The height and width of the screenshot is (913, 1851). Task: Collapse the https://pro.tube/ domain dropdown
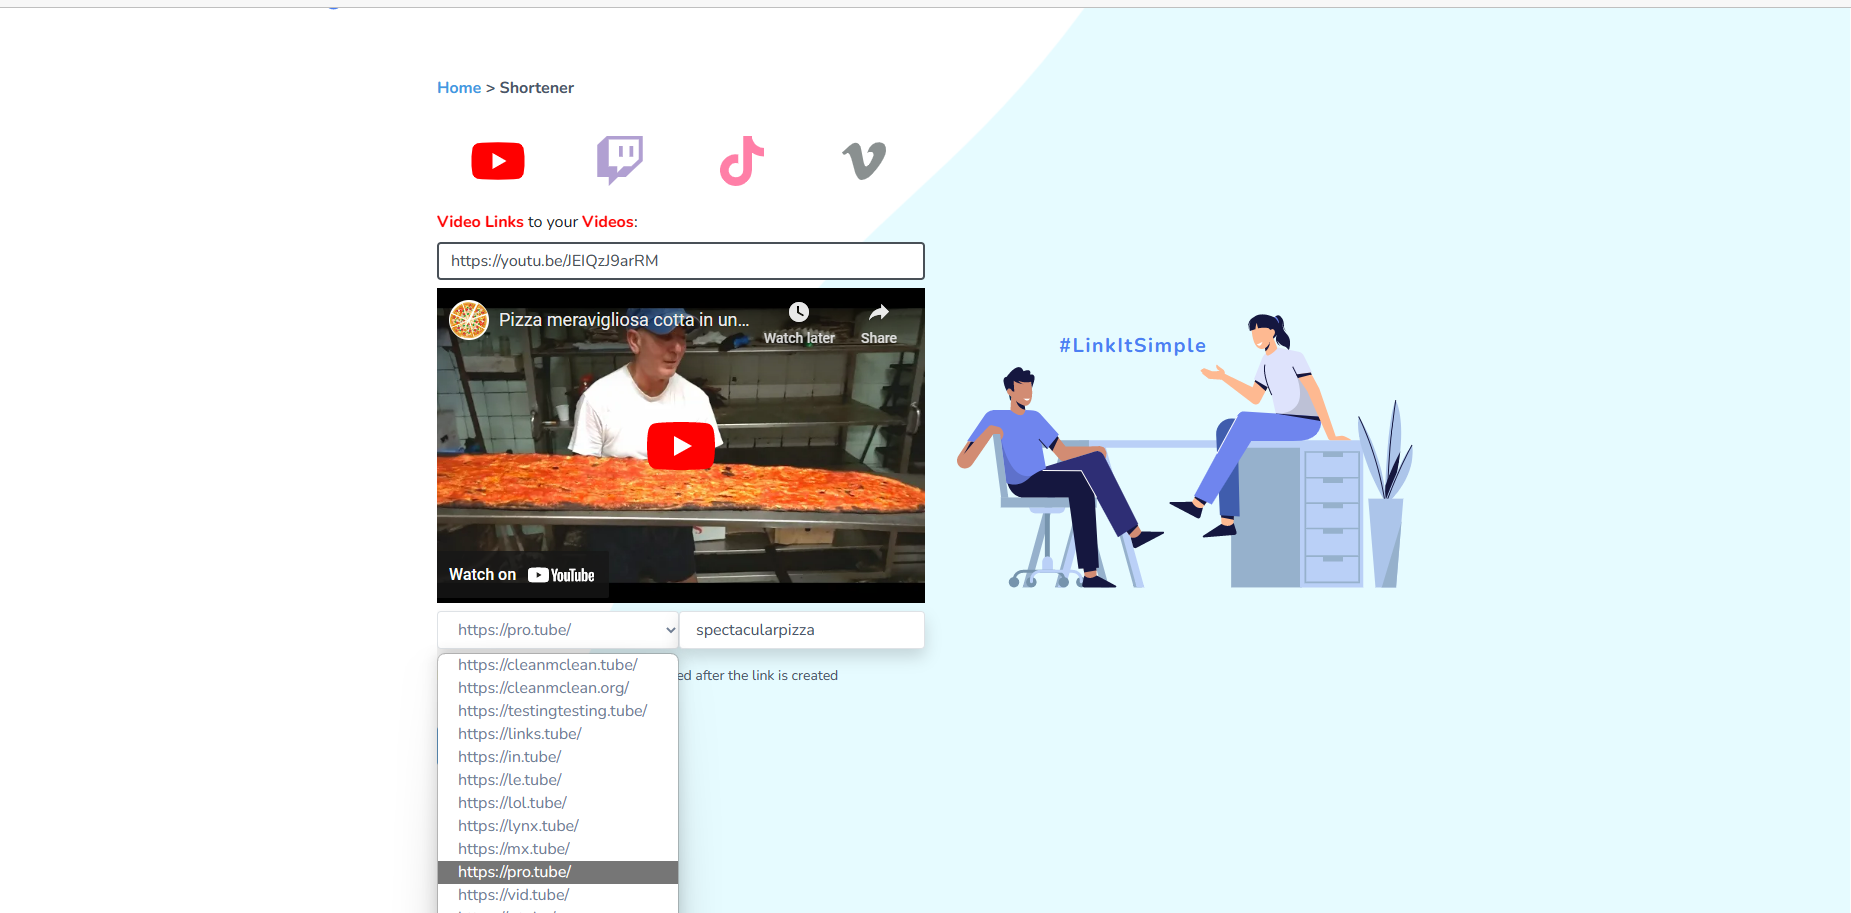point(558,630)
